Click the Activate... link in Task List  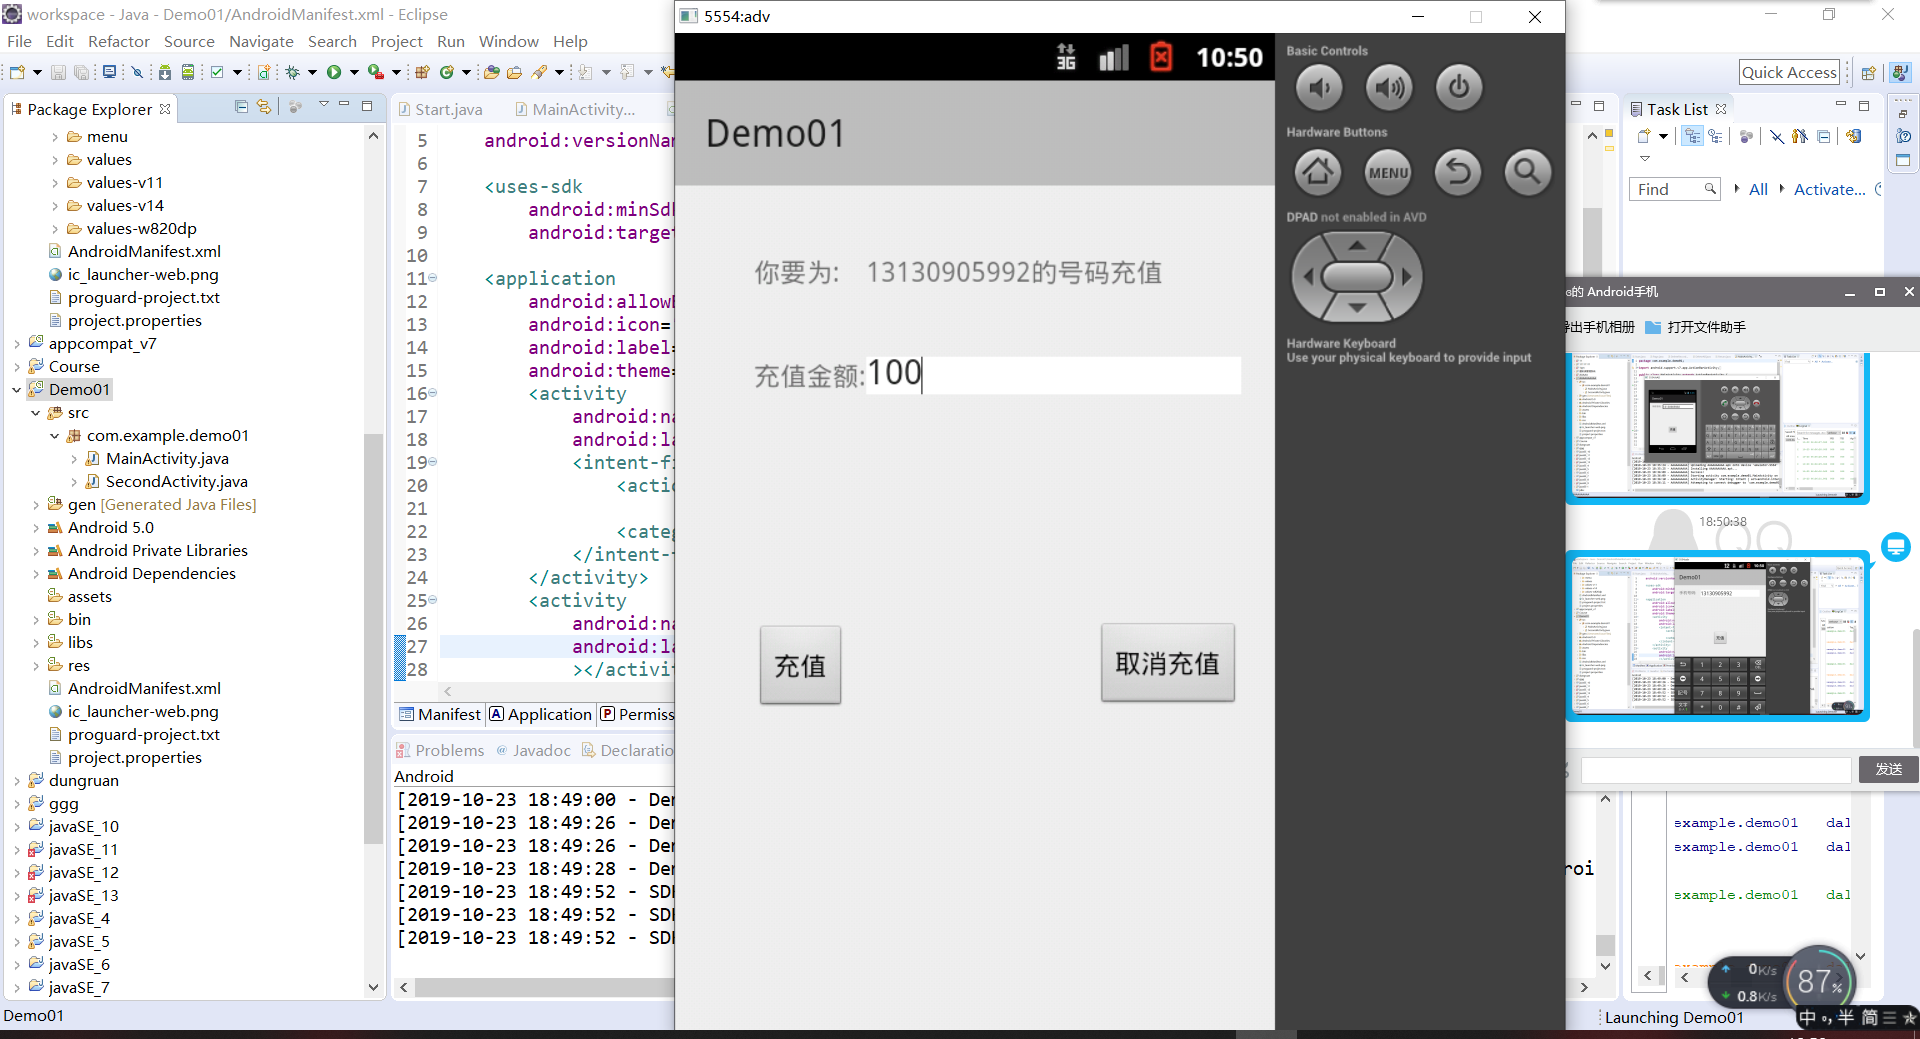coord(1829,189)
